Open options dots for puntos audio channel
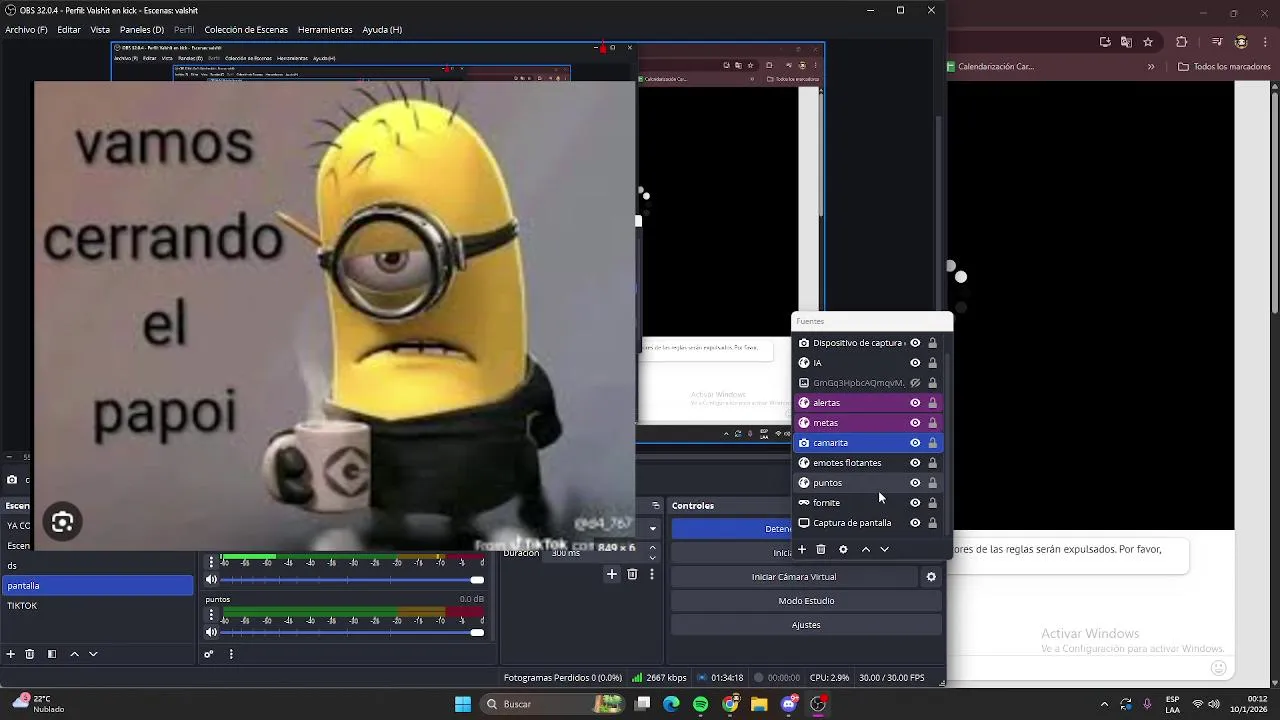The width and height of the screenshot is (1280, 720). [x=211, y=615]
